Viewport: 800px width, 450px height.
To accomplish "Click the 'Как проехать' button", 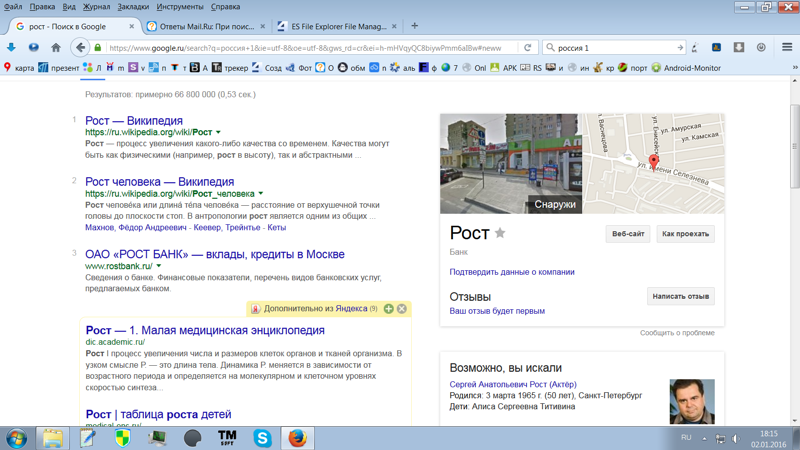I will coord(685,234).
